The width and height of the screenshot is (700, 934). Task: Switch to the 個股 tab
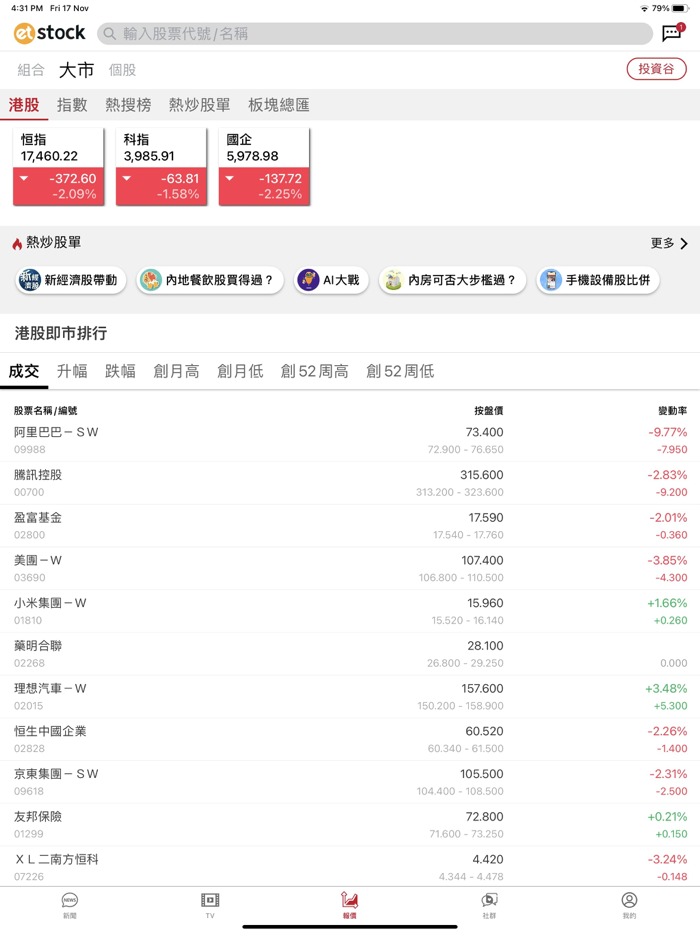point(122,70)
